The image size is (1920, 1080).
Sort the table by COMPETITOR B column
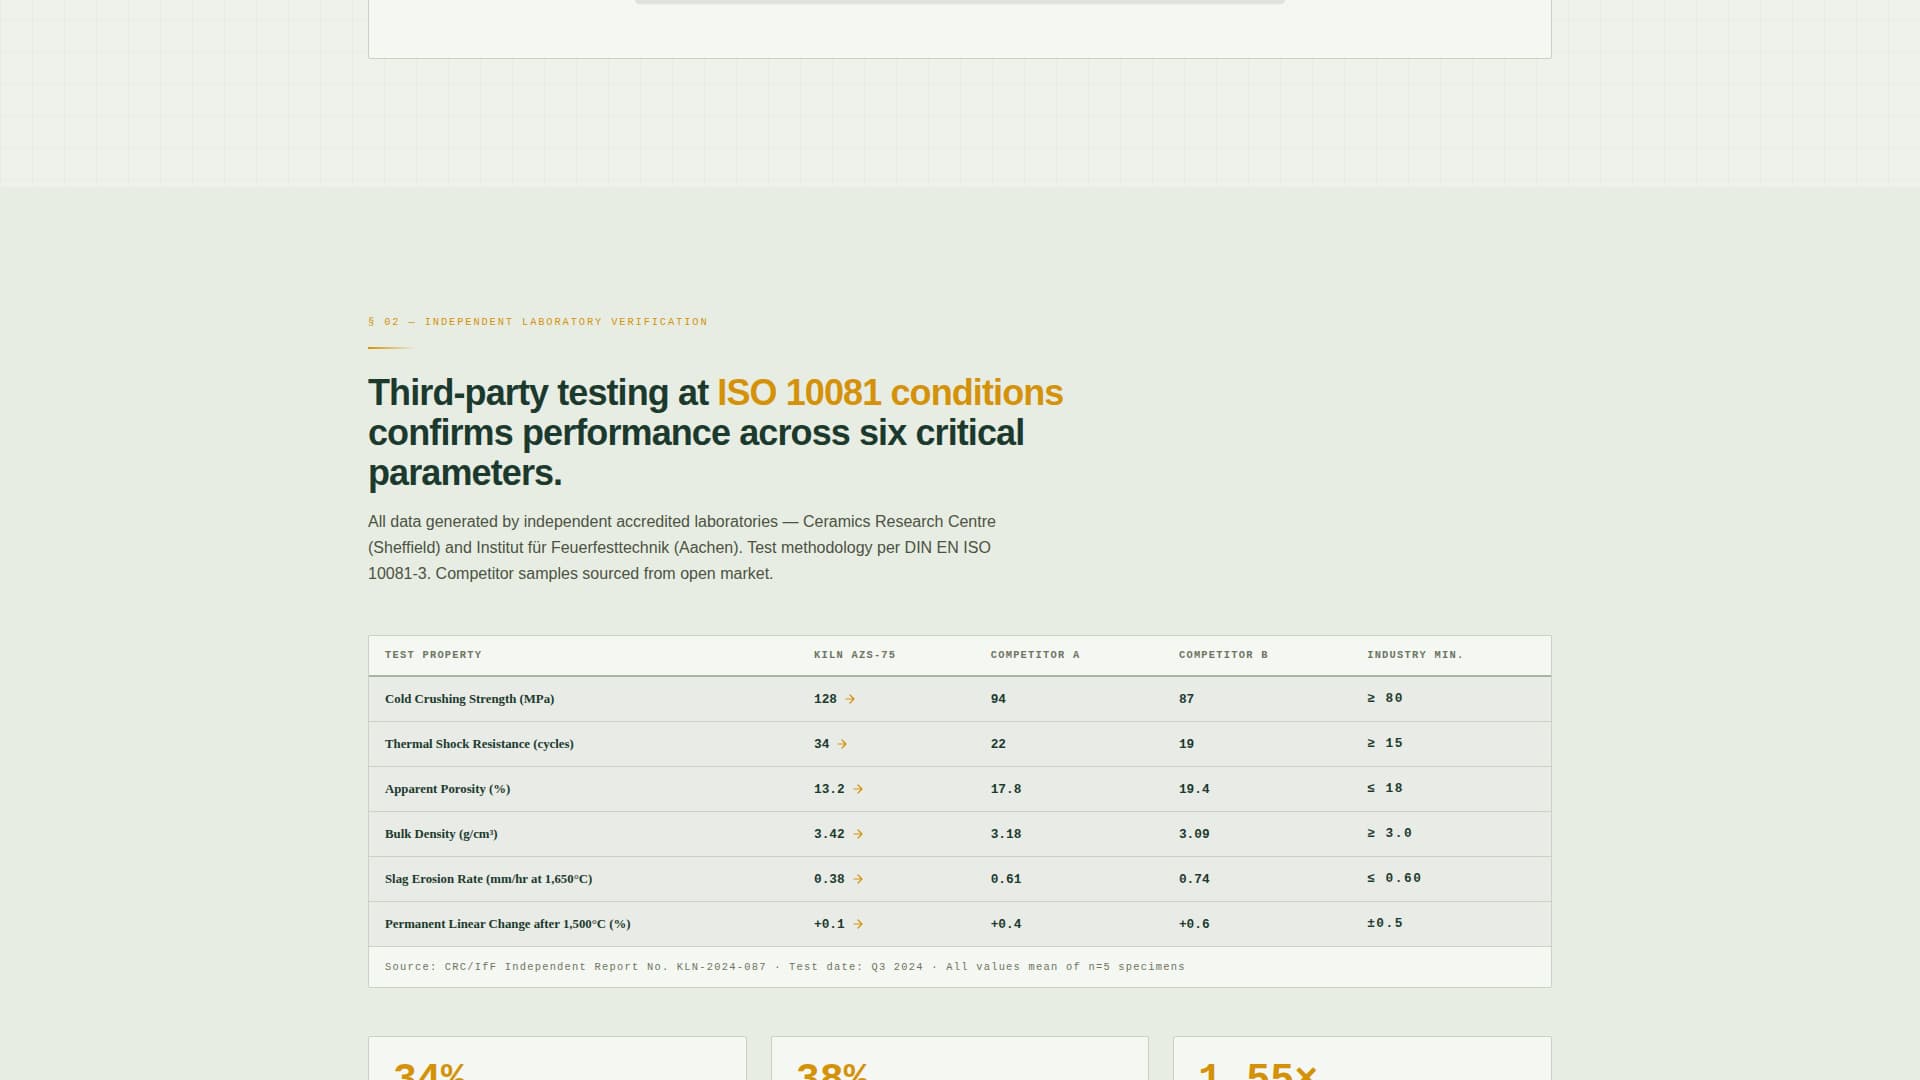tap(1222, 655)
